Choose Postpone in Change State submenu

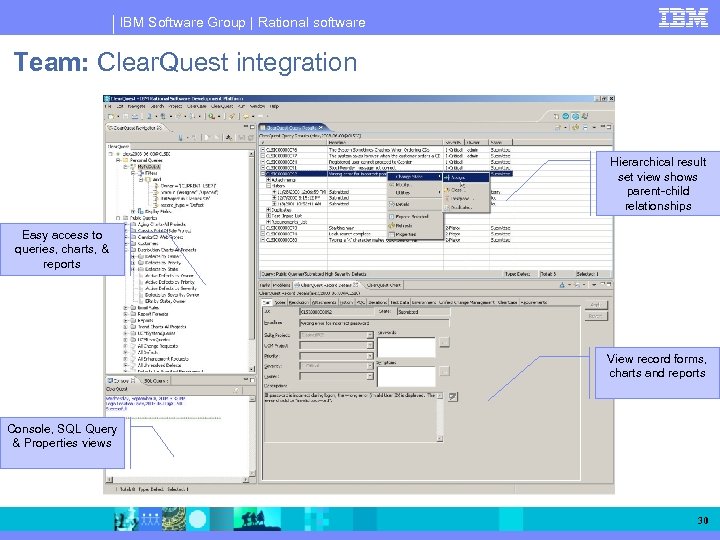tap(466, 198)
